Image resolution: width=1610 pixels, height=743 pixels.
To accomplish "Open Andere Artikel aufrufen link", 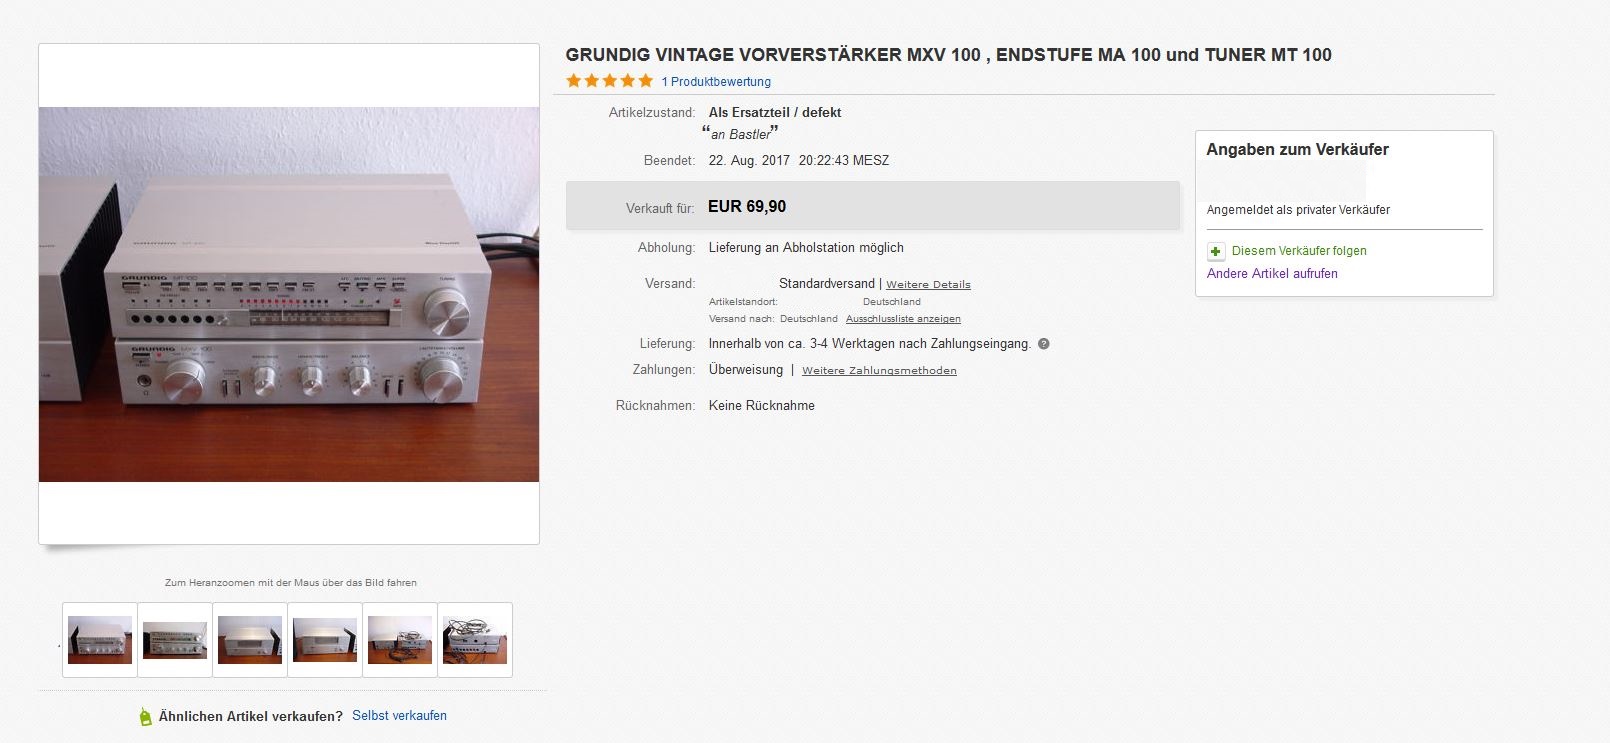I will point(1272,274).
